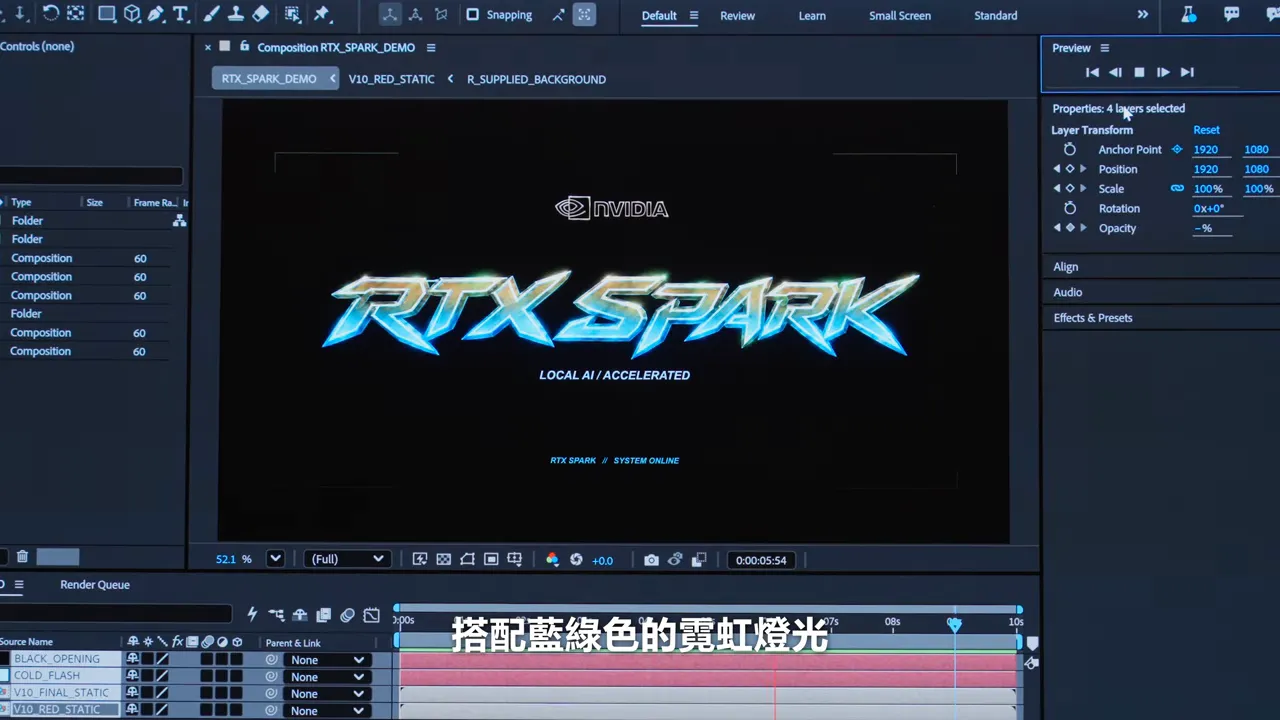The image size is (1280, 720).
Task: Select the Horizontal Type tool
Action: [181, 14]
